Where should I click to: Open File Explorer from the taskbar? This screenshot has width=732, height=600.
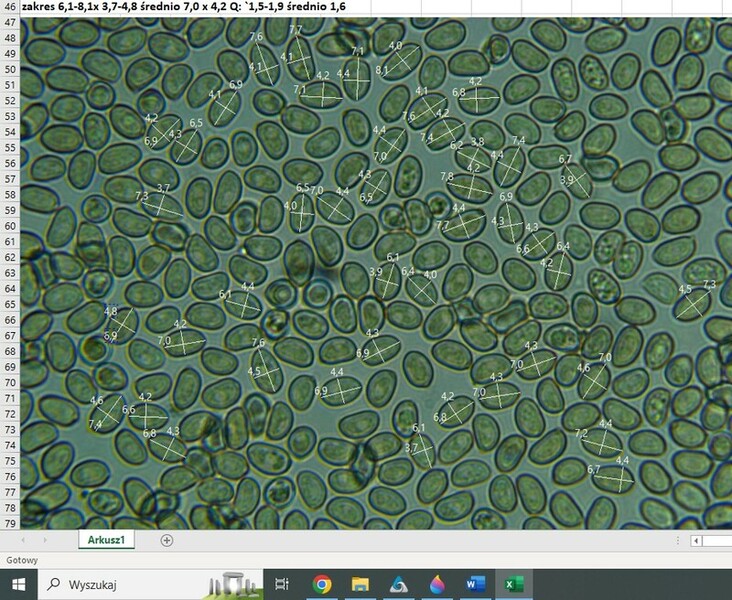360,584
